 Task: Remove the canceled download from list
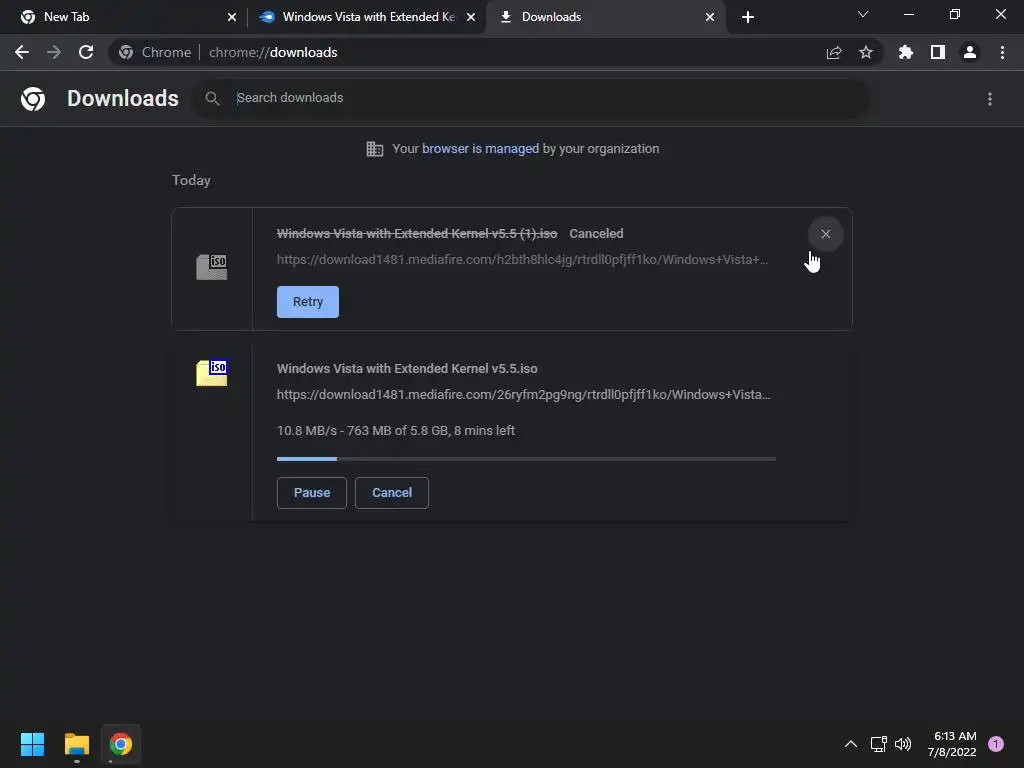pyautogui.click(x=825, y=234)
